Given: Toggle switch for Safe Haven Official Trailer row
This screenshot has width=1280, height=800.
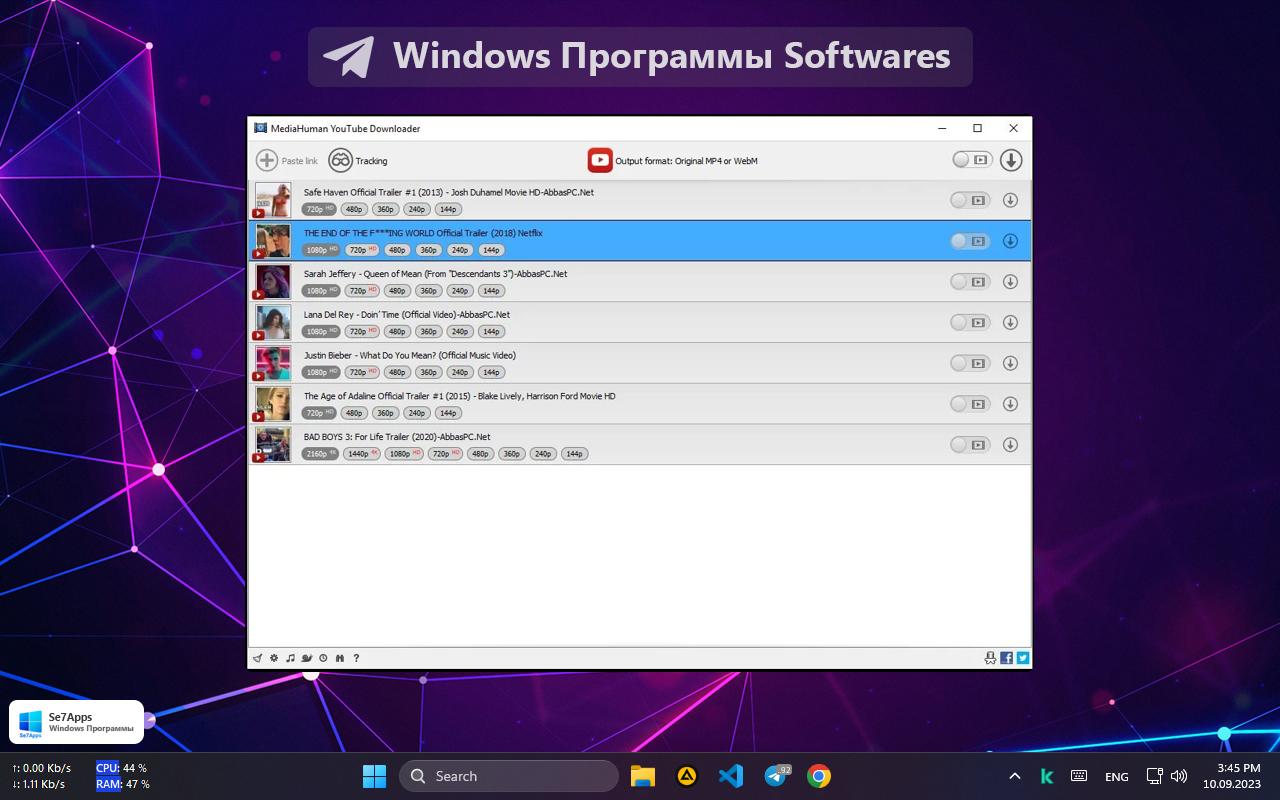Looking at the screenshot, I should point(970,200).
